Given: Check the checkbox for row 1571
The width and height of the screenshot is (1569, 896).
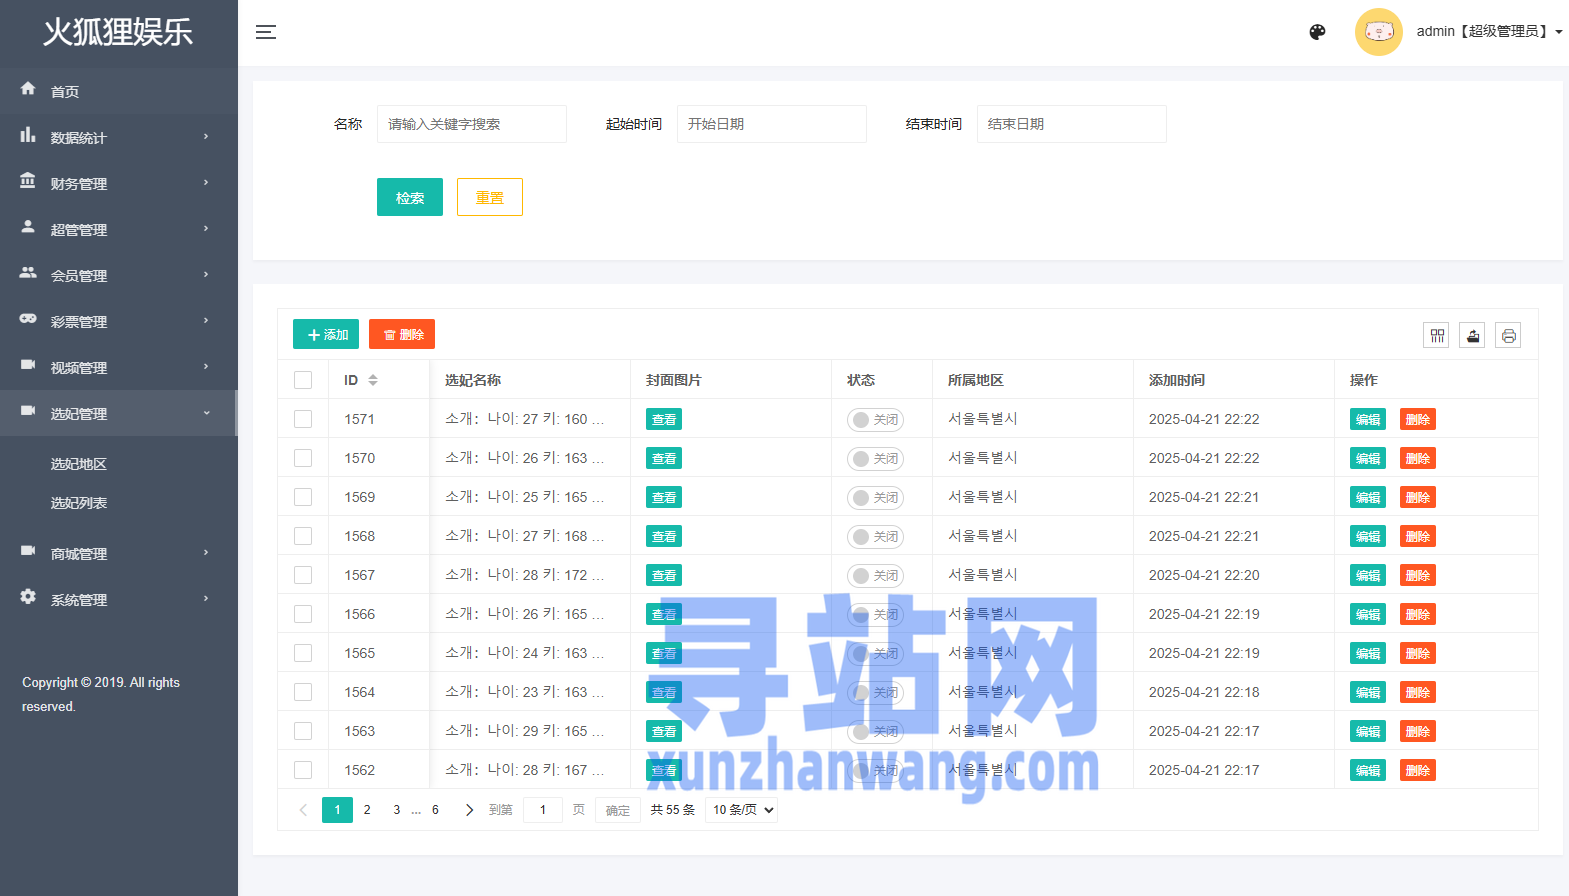Looking at the screenshot, I should pyautogui.click(x=303, y=419).
